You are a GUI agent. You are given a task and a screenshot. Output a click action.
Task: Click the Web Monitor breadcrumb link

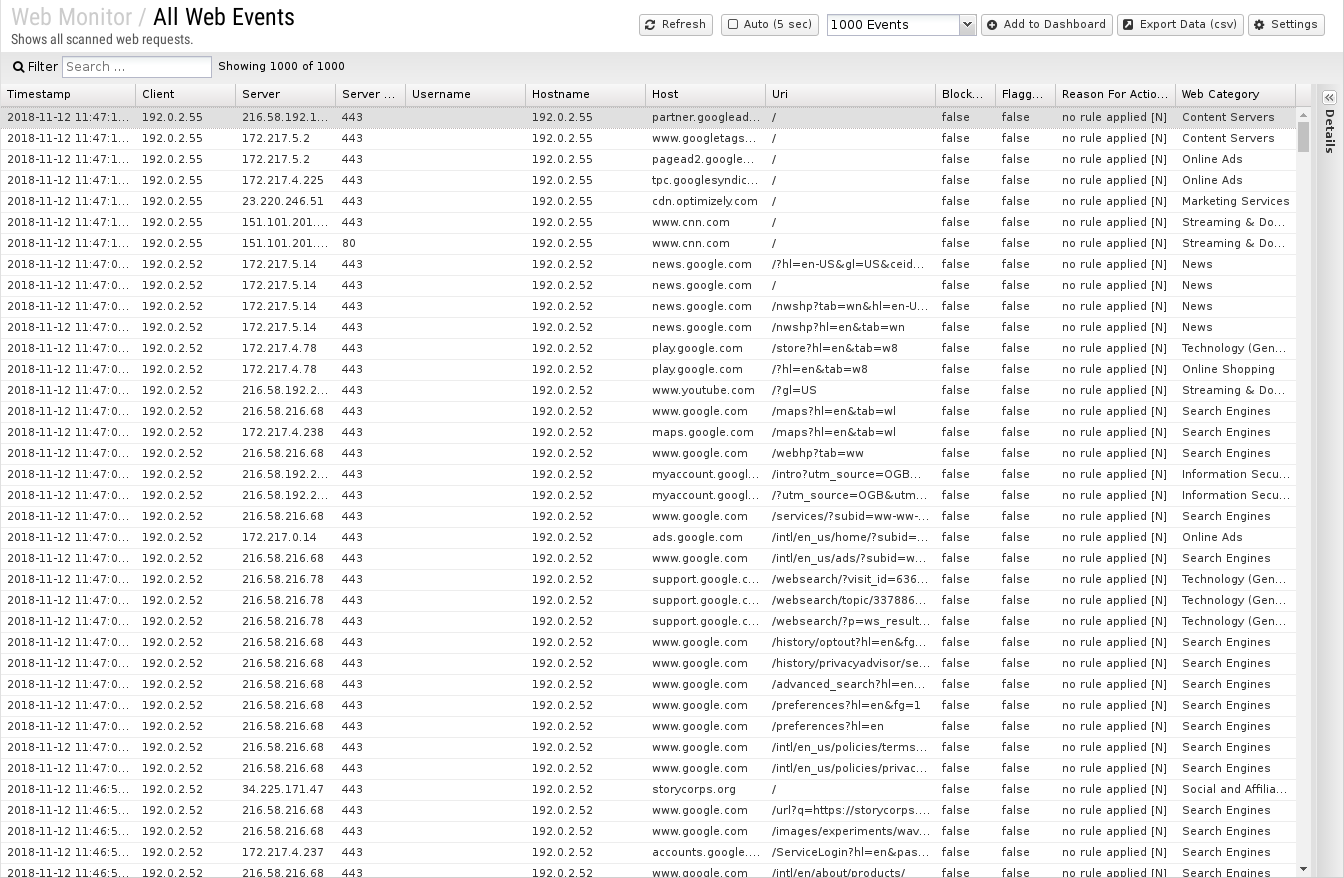pos(71,17)
